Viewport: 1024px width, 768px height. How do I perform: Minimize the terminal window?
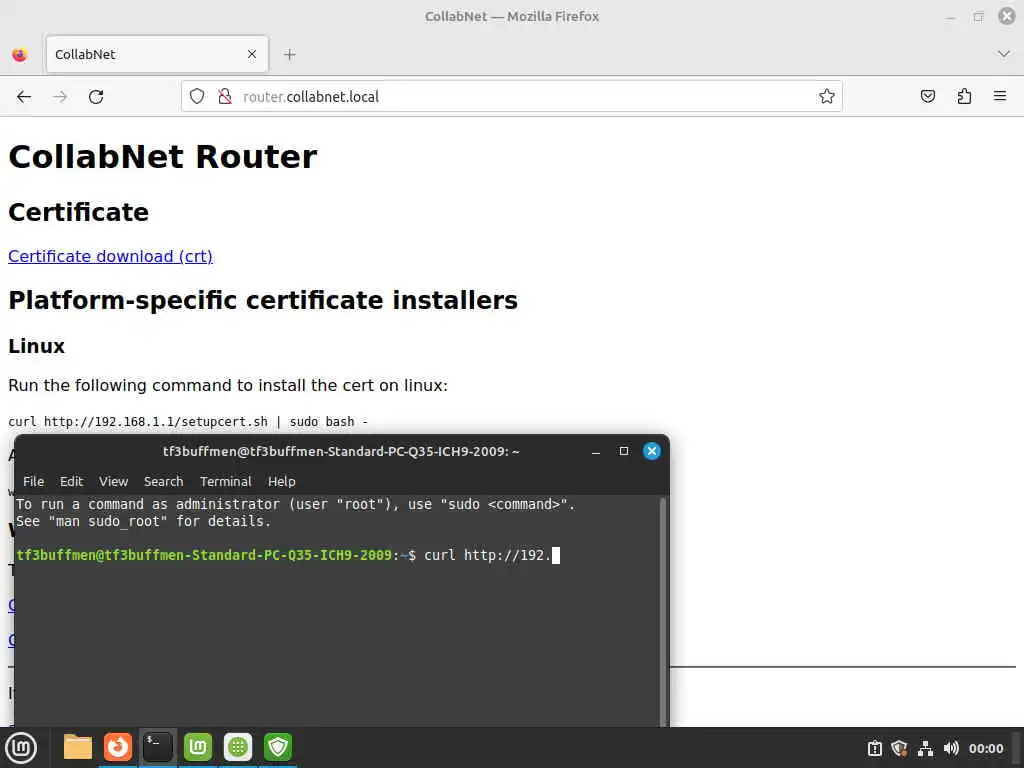596,451
